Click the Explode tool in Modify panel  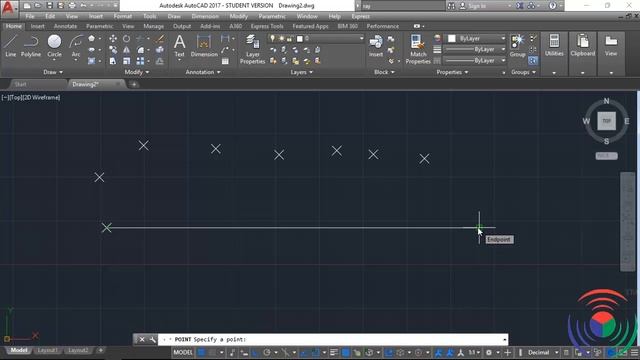(160, 50)
